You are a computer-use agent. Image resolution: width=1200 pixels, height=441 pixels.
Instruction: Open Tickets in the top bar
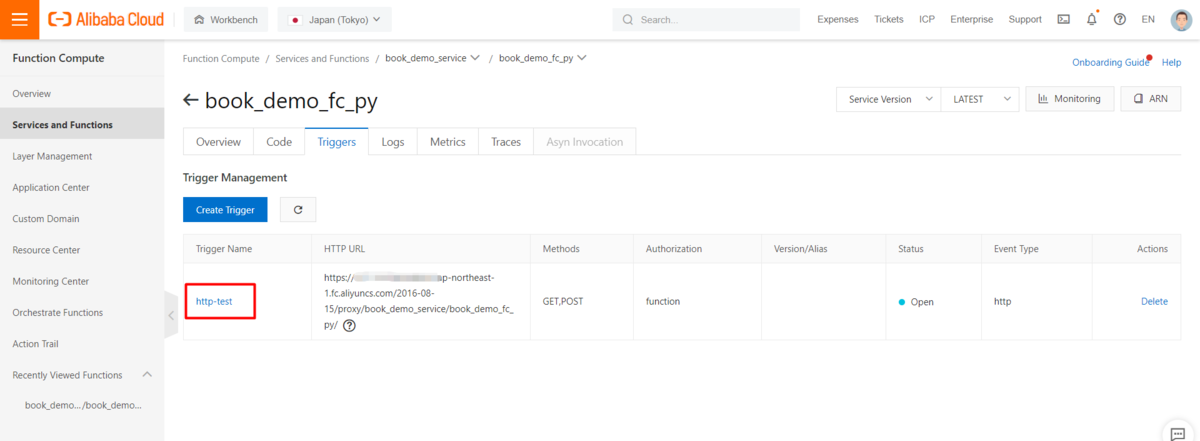click(888, 19)
